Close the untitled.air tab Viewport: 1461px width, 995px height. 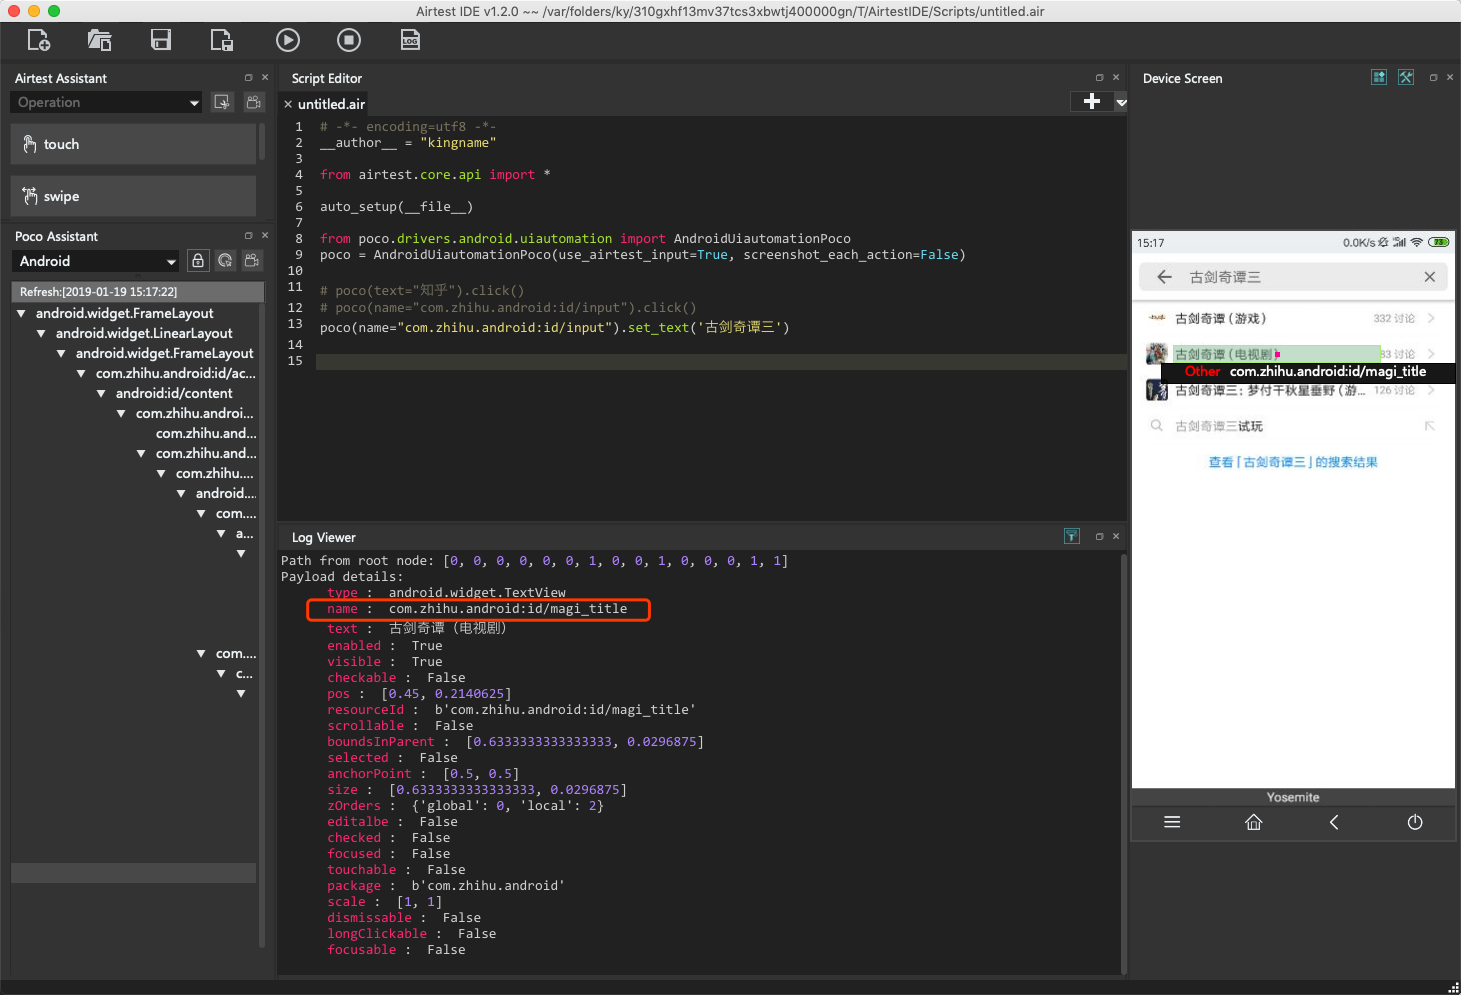tap(288, 104)
